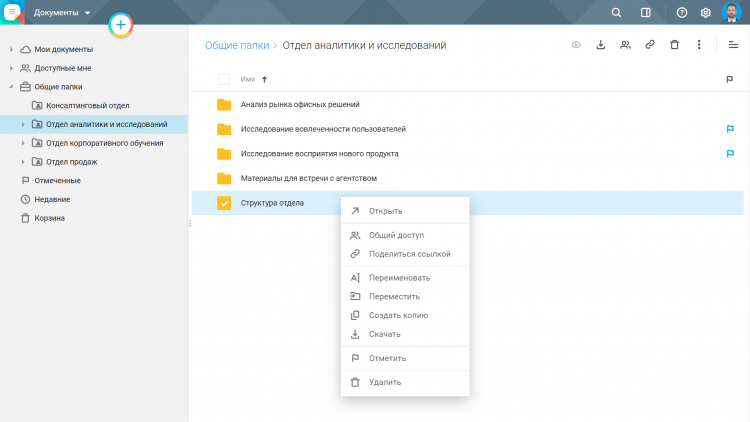Collapse the Общие папки tree node
The width and height of the screenshot is (750, 422).
coord(11,87)
